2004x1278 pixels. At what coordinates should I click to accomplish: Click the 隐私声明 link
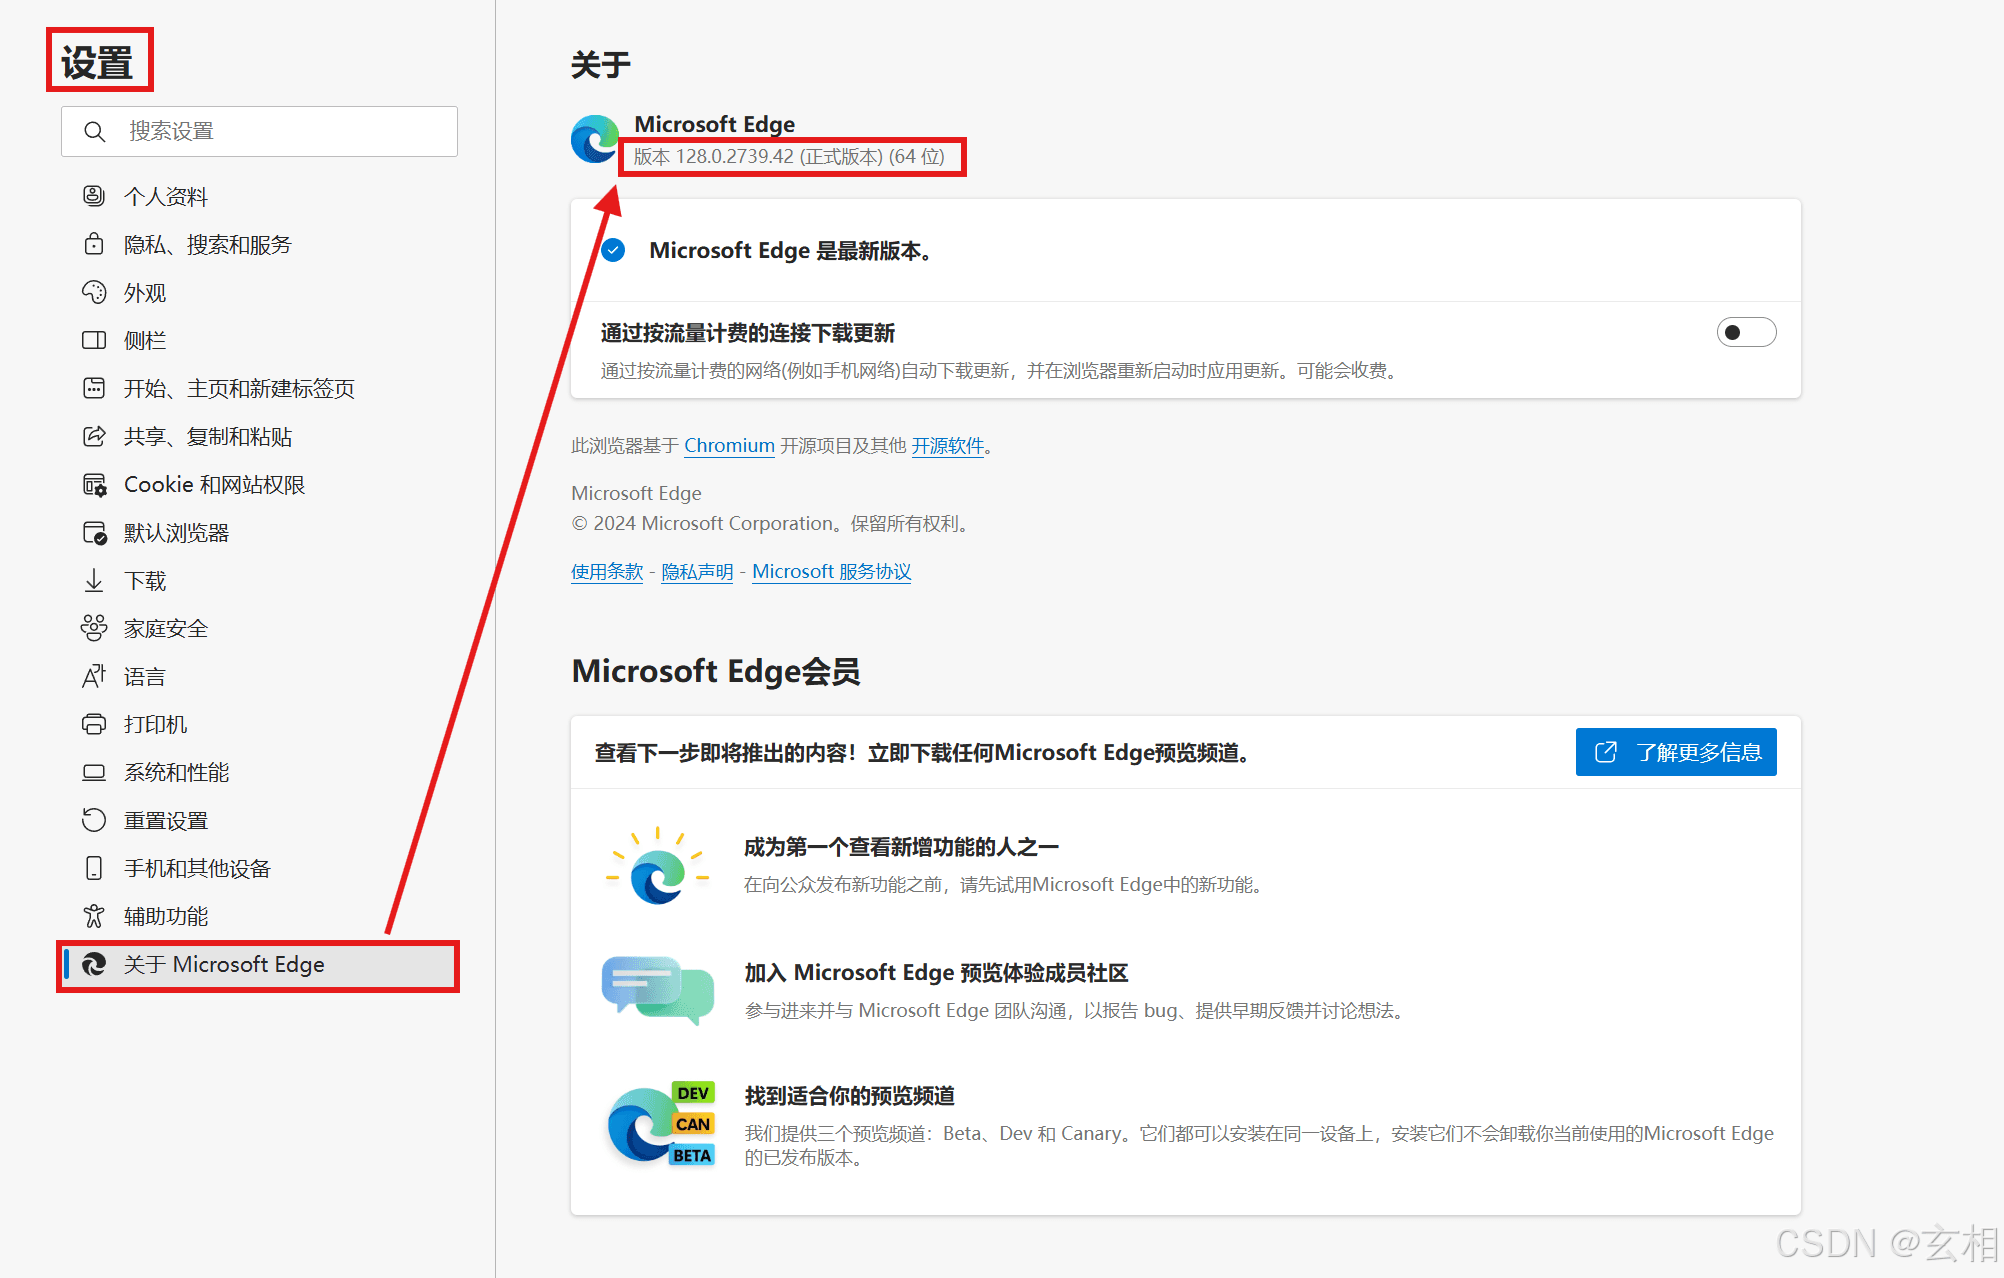pyautogui.click(x=697, y=572)
